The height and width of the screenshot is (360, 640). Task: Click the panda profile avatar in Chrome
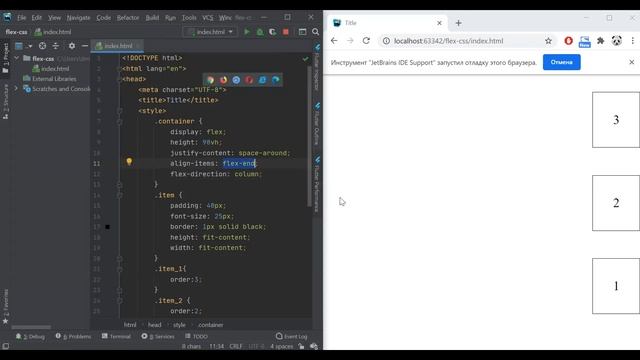tap(616, 41)
